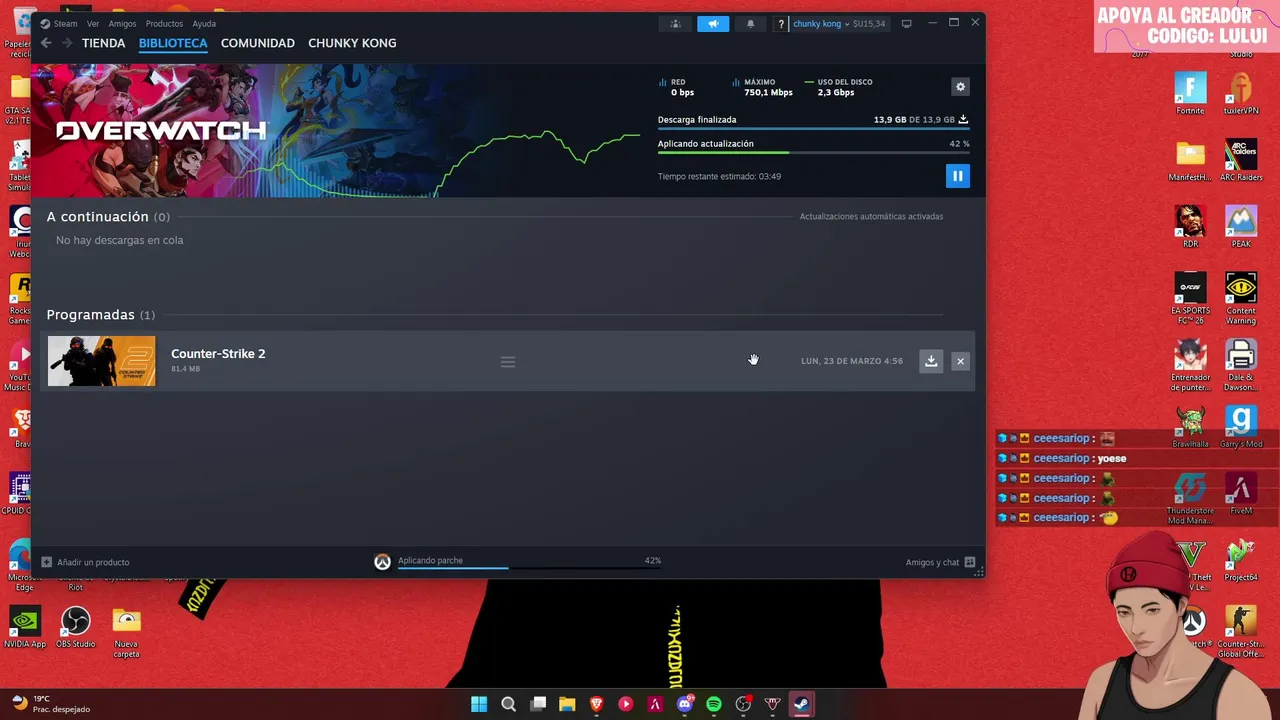Open Project64 desktop shortcut
The width and height of the screenshot is (1280, 720).
click(1241, 560)
